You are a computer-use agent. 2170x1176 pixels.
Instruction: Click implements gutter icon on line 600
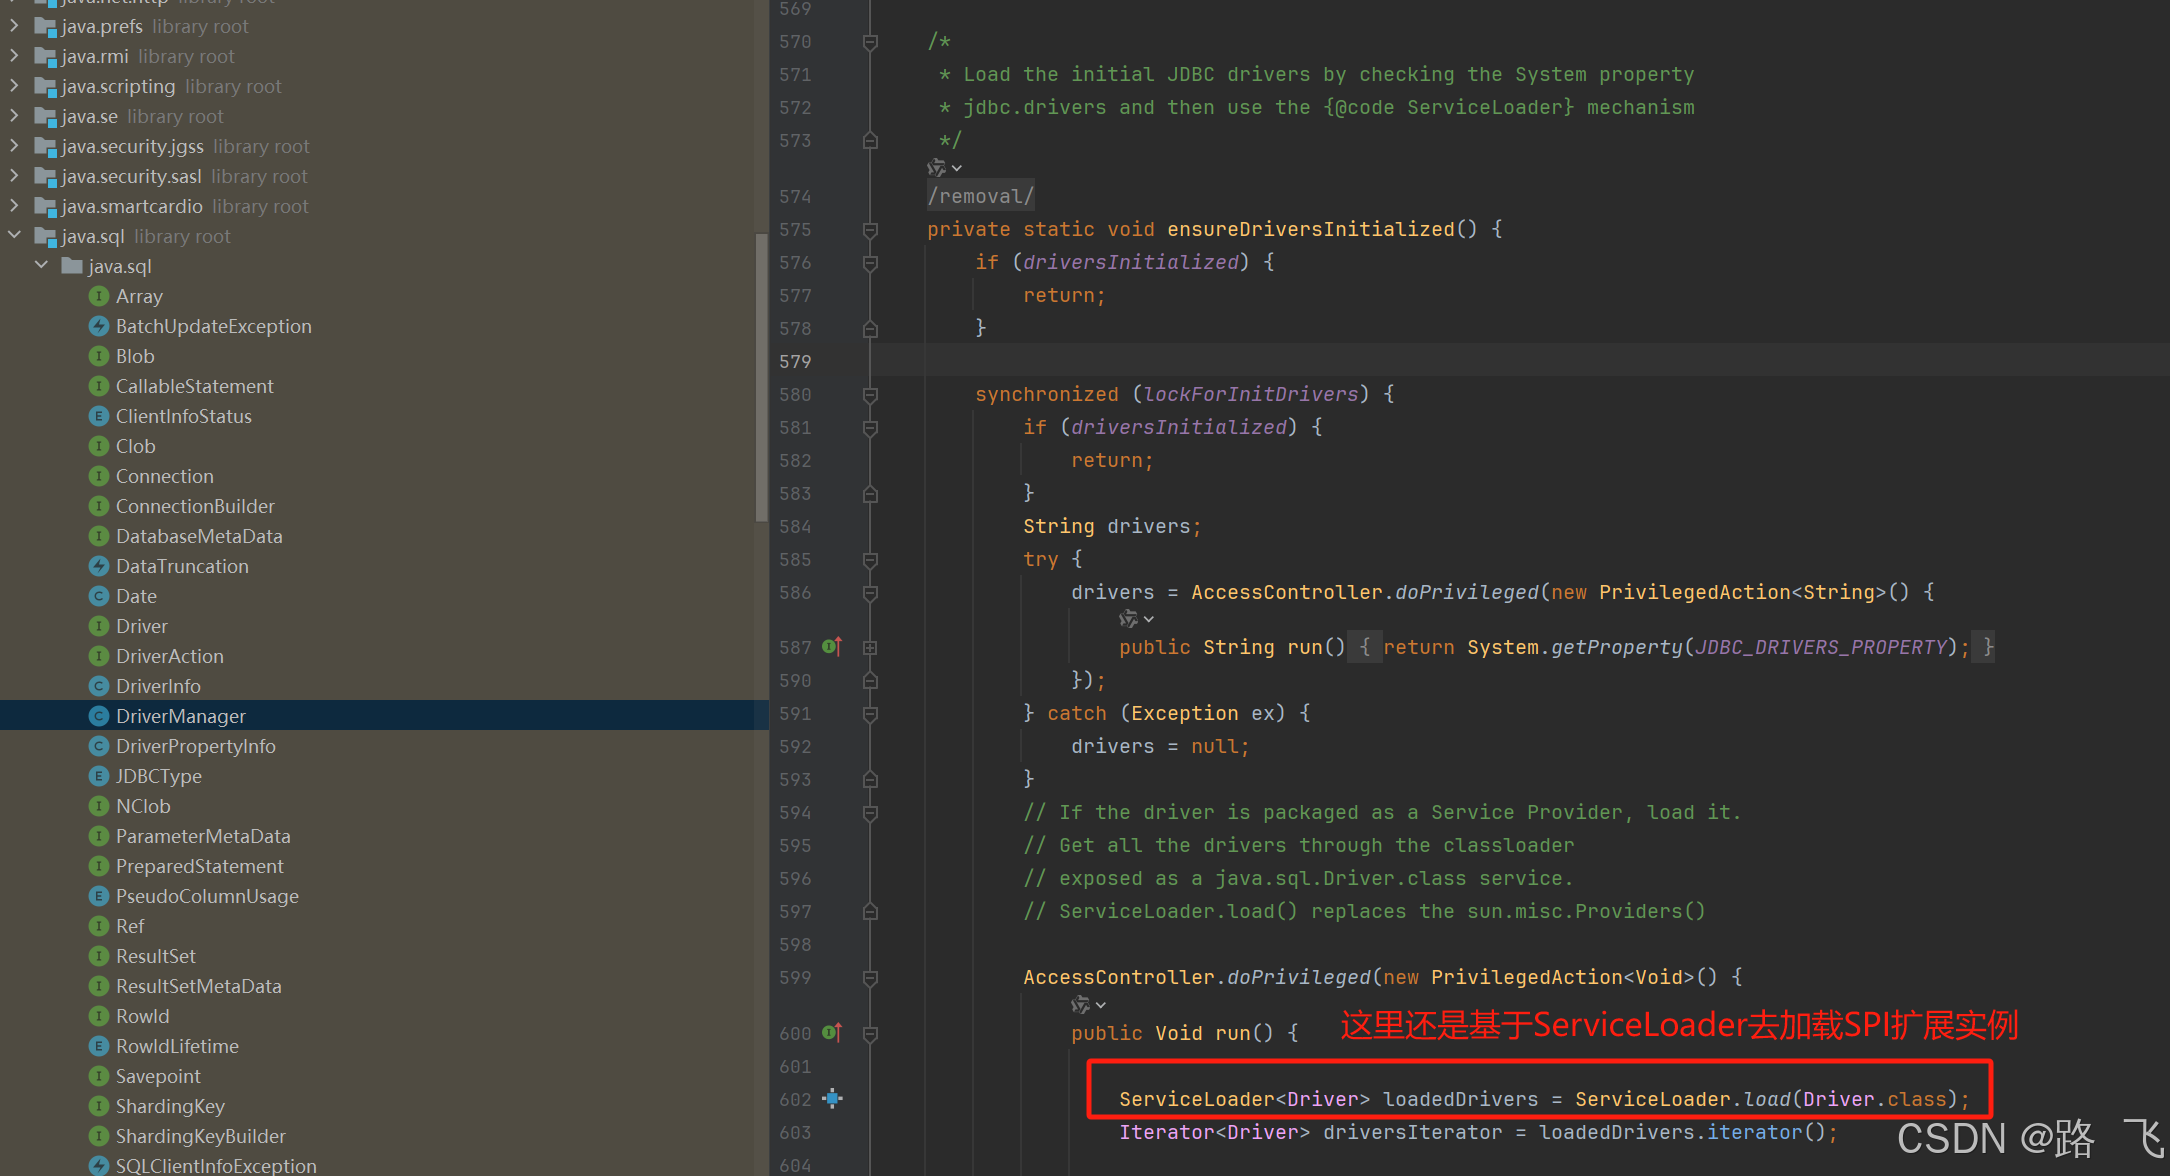point(832,1032)
